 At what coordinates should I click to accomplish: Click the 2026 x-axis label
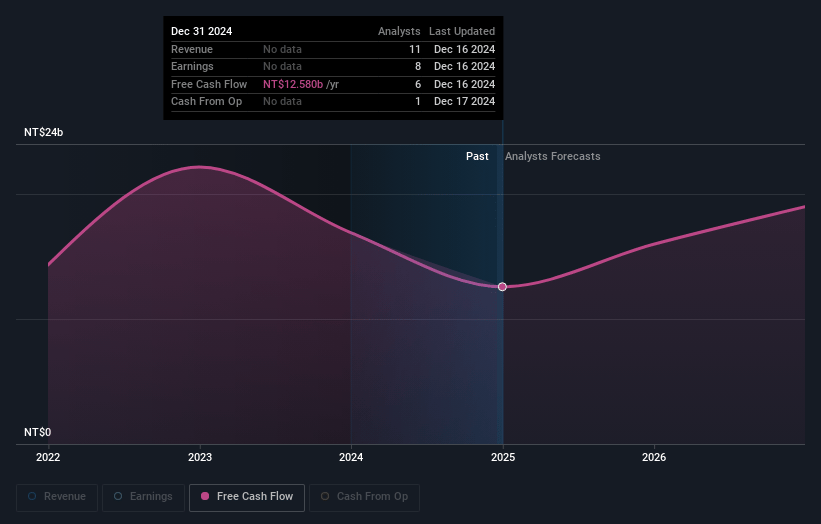click(x=654, y=457)
